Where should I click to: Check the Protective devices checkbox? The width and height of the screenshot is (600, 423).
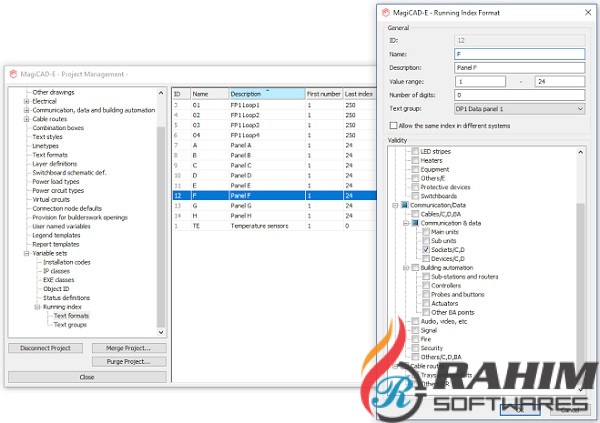tap(415, 187)
